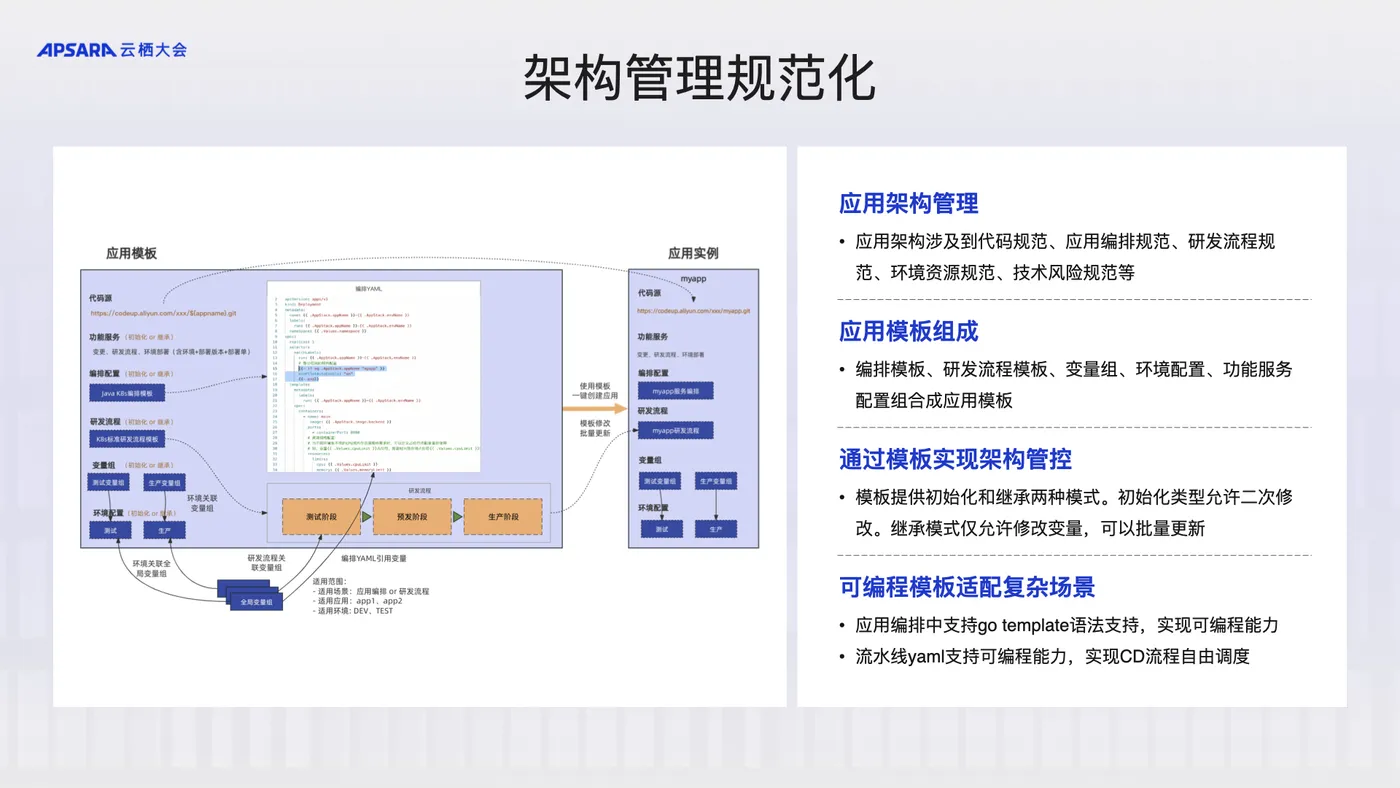Click 测试变量组 box inside myapp instance
Screen dimensions: 1400x788
[x=661, y=482]
